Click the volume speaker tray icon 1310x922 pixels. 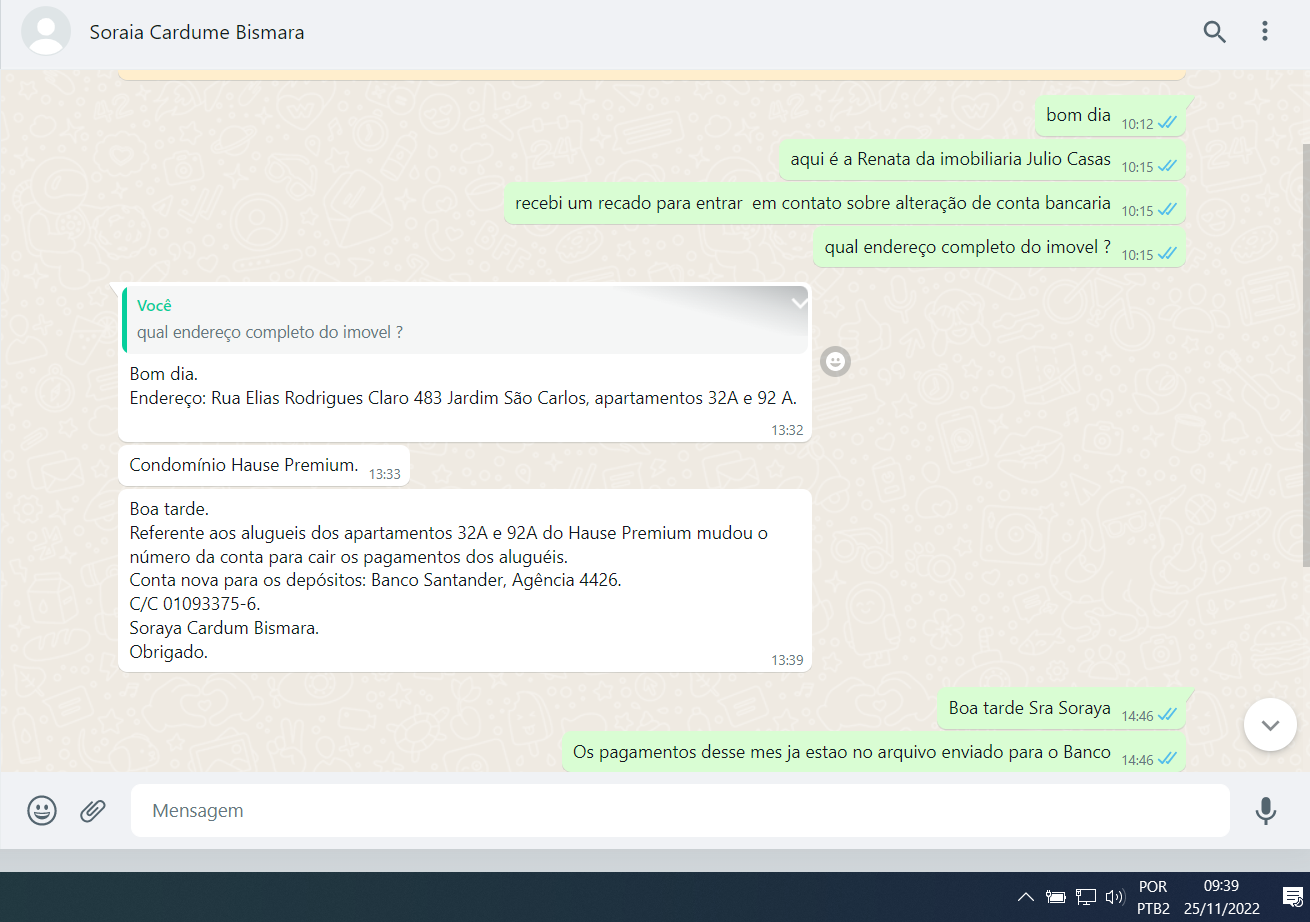[x=1115, y=897]
